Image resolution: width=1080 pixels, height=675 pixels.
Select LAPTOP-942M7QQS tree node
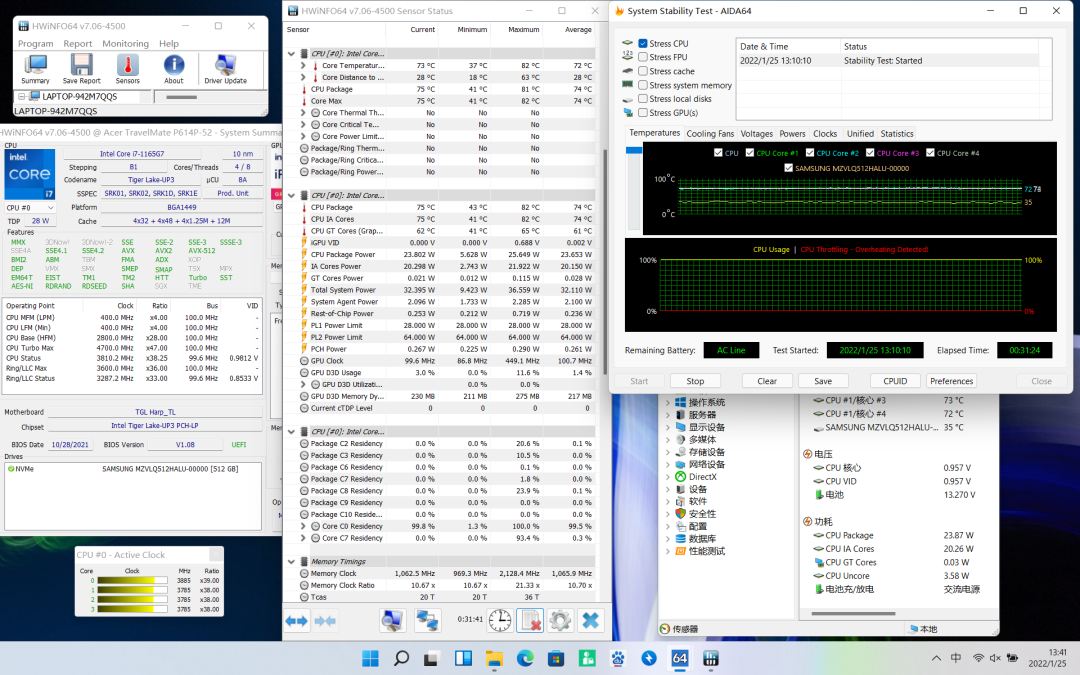coord(79,96)
